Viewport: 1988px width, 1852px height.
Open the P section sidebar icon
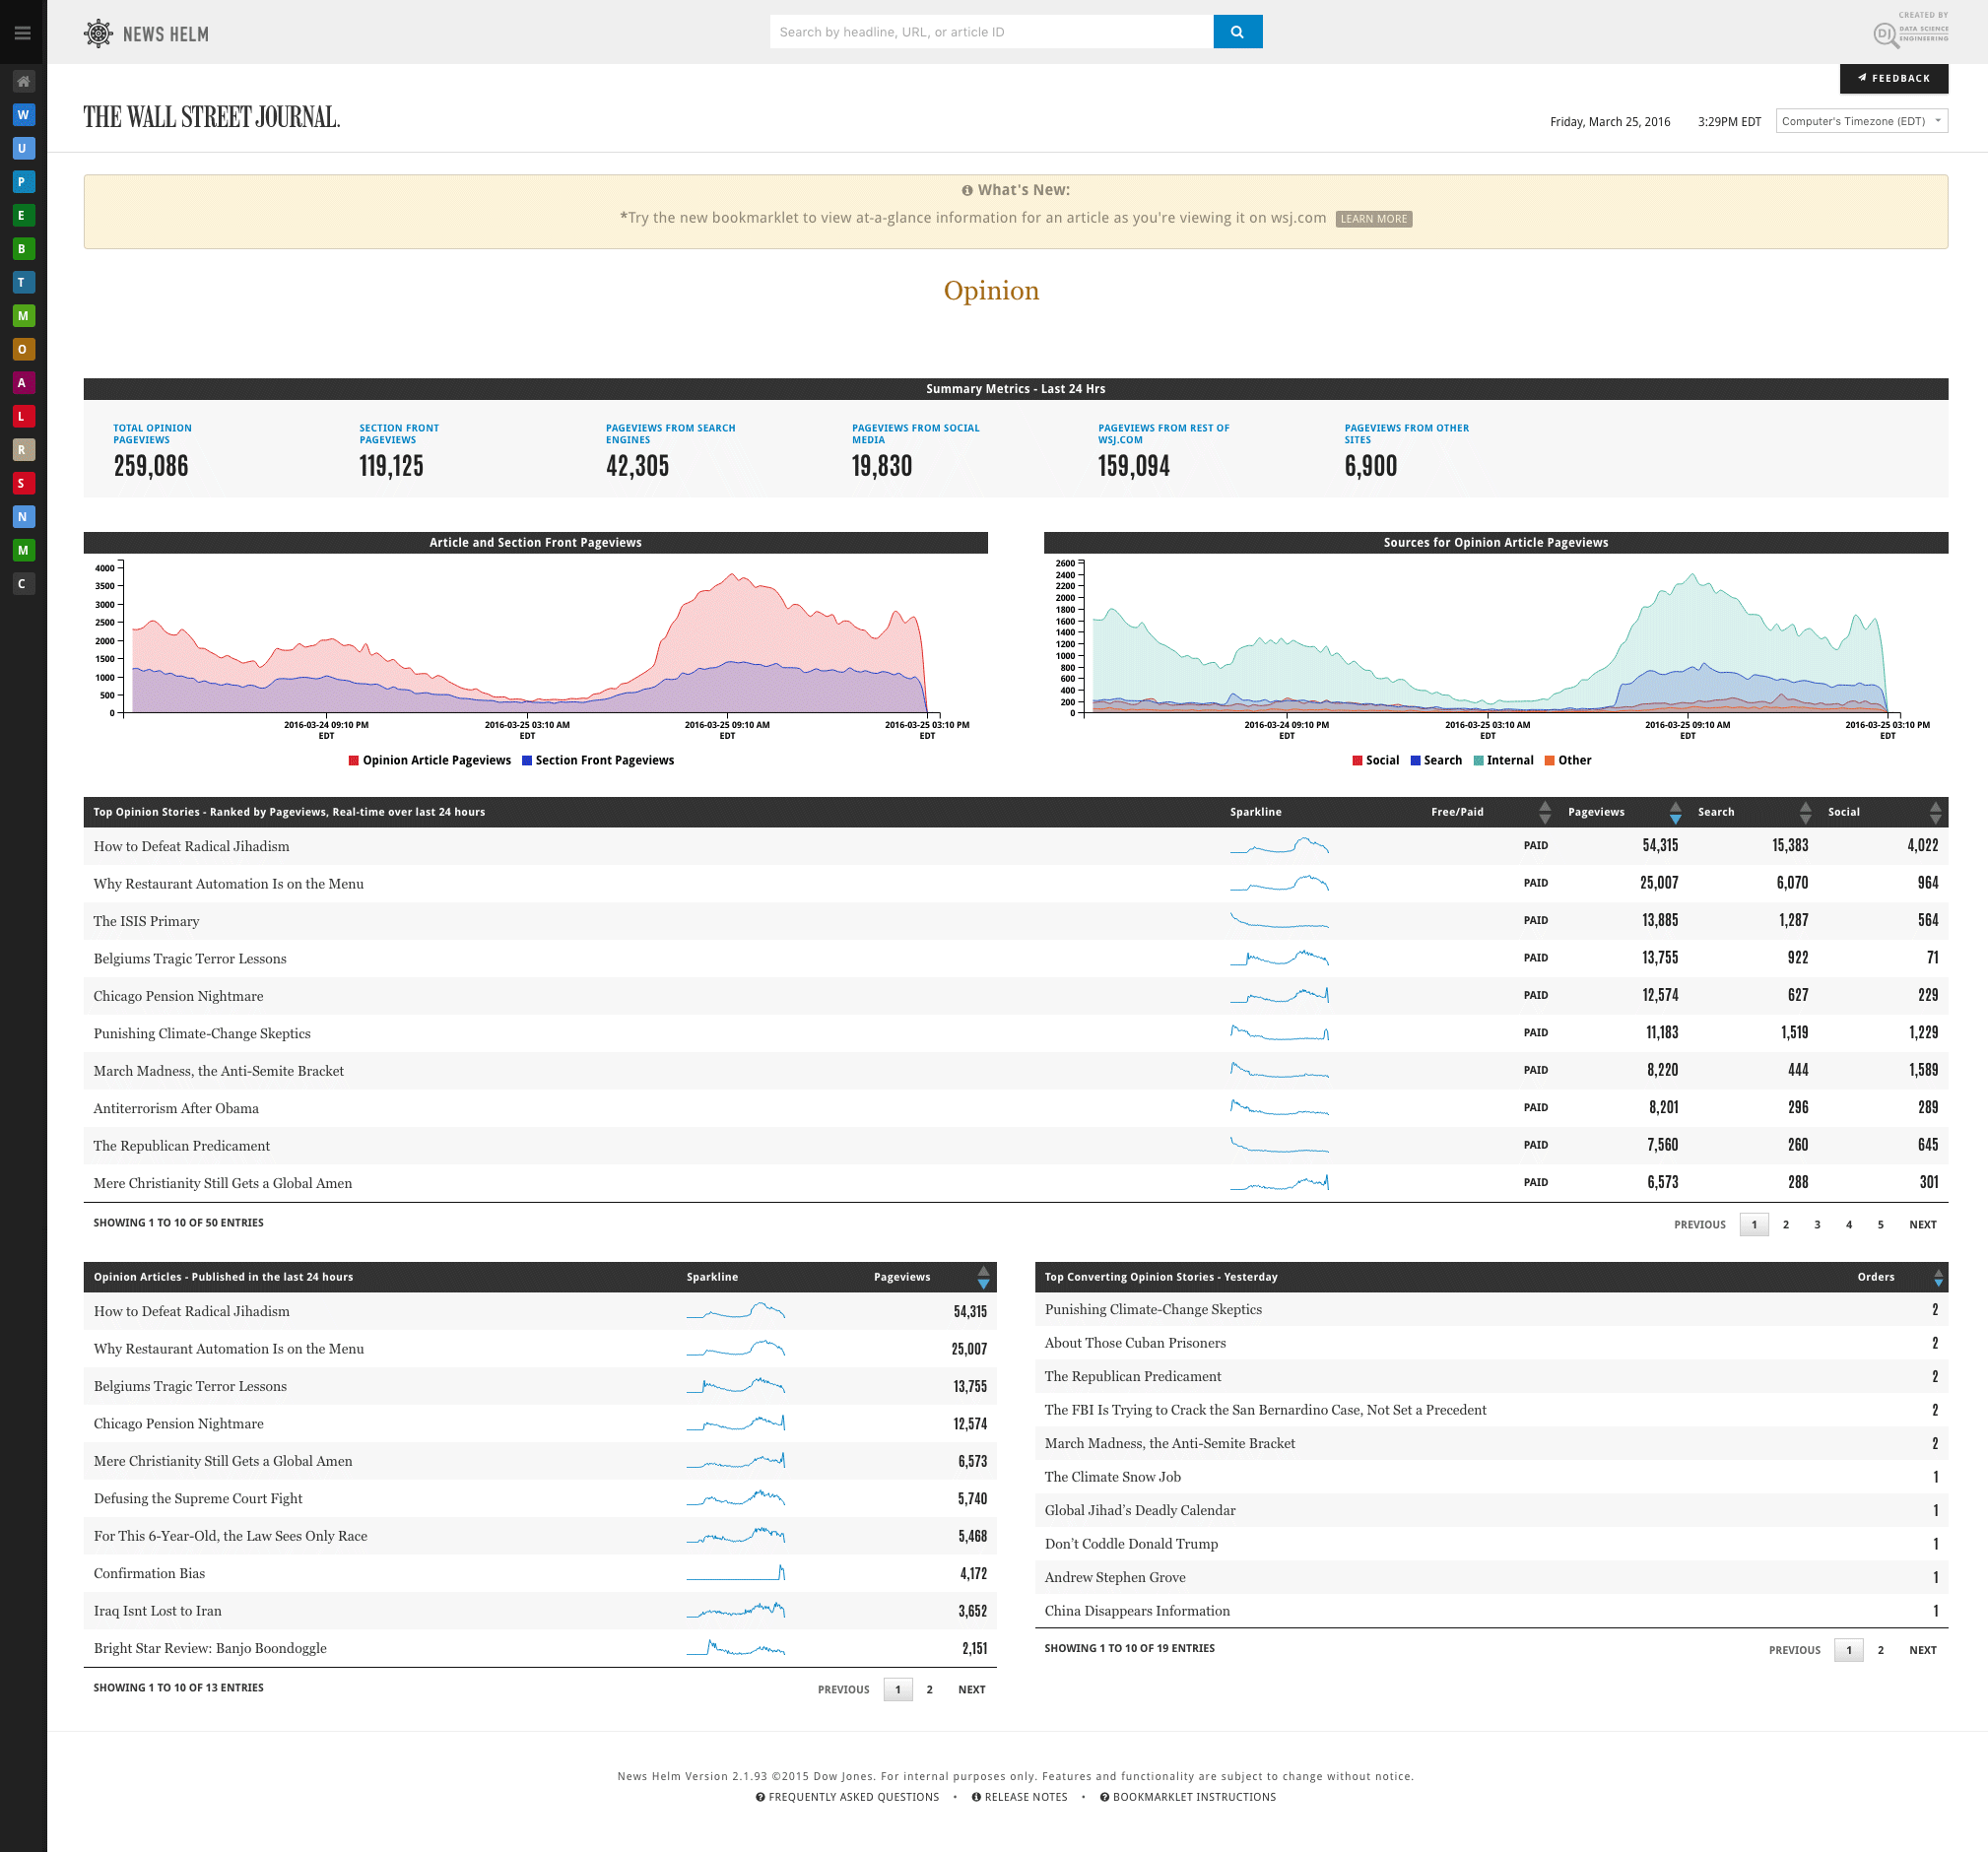click(x=23, y=182)
